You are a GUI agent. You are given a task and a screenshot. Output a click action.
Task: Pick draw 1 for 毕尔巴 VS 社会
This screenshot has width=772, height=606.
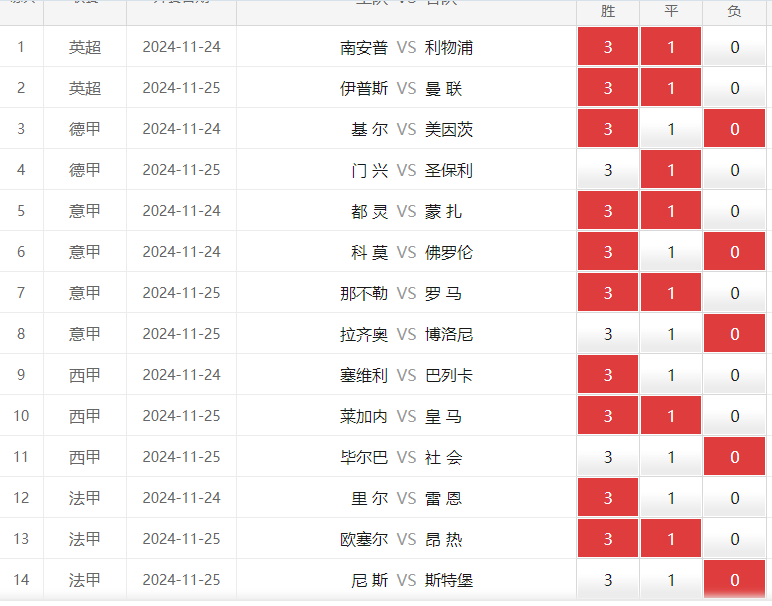[x=671, y=456]
